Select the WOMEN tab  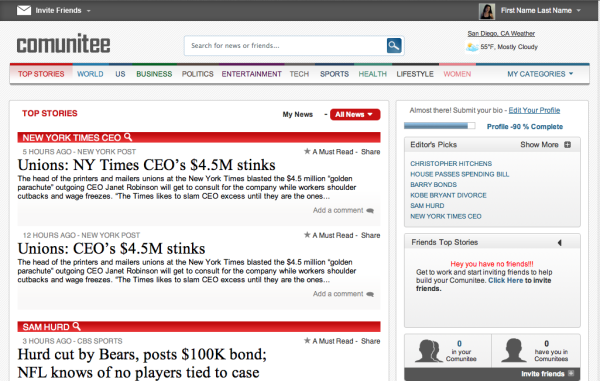click(457, 74)
